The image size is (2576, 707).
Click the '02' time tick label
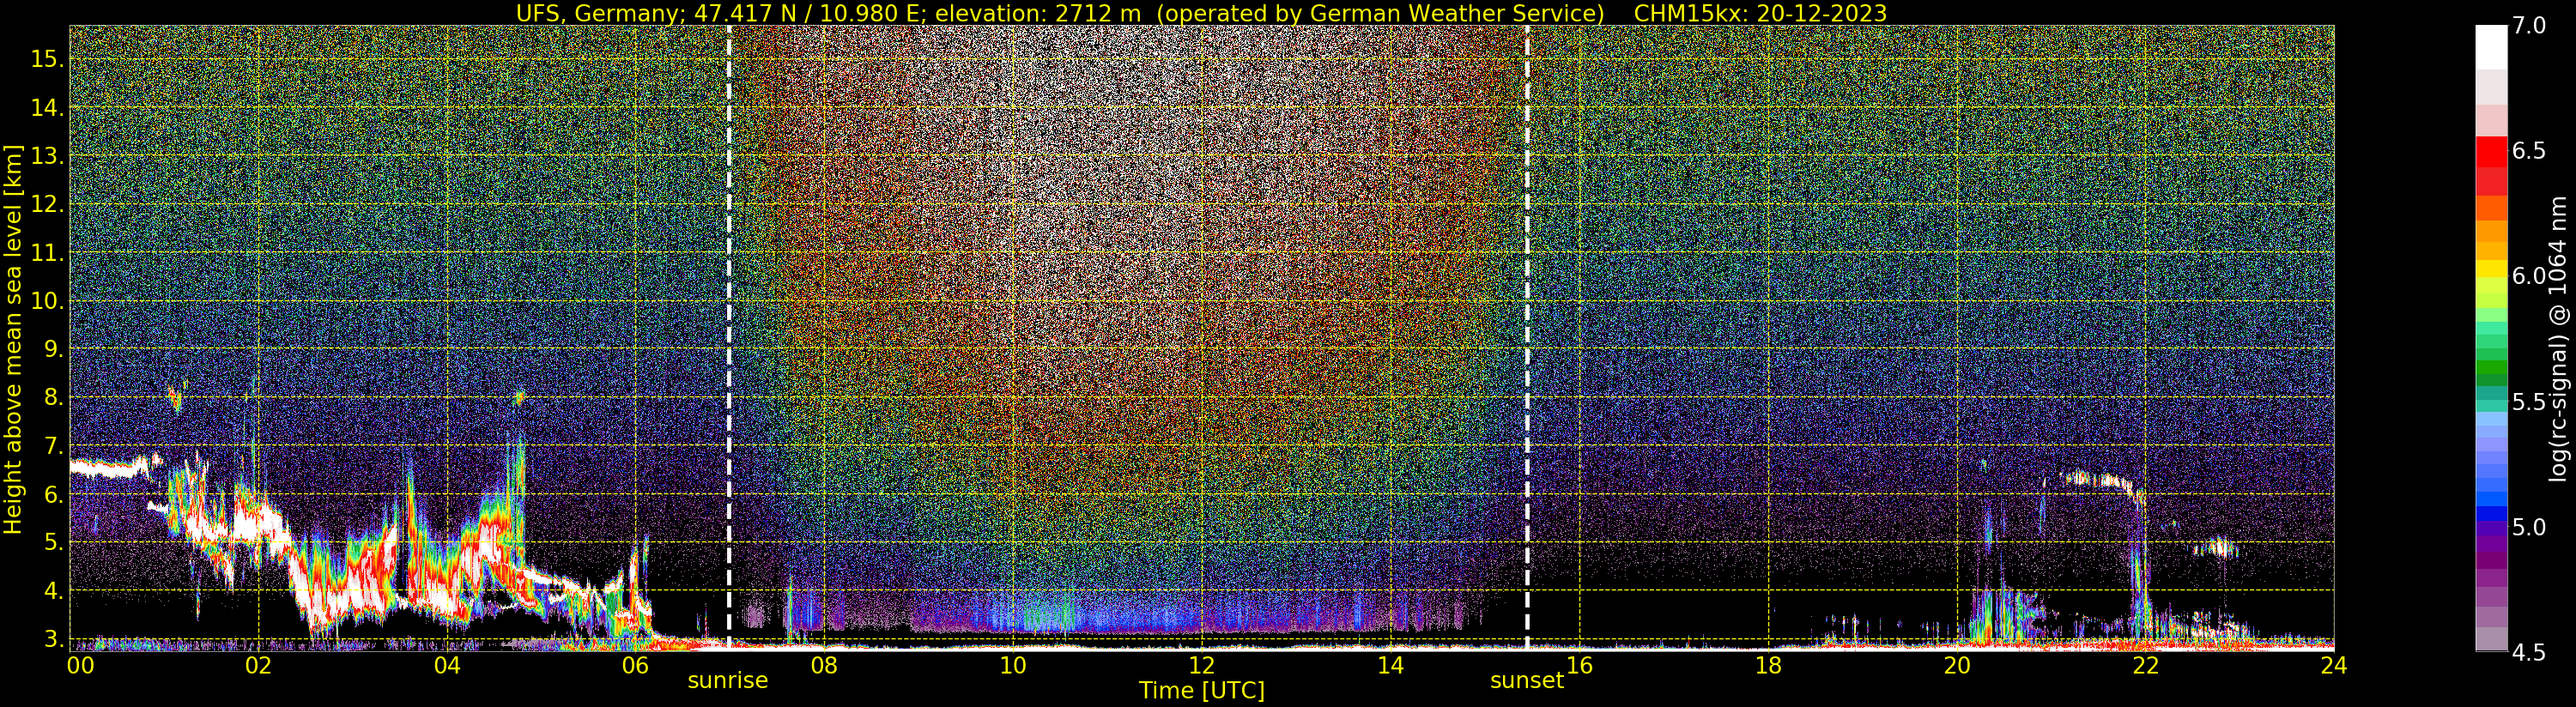pos(258,665)
